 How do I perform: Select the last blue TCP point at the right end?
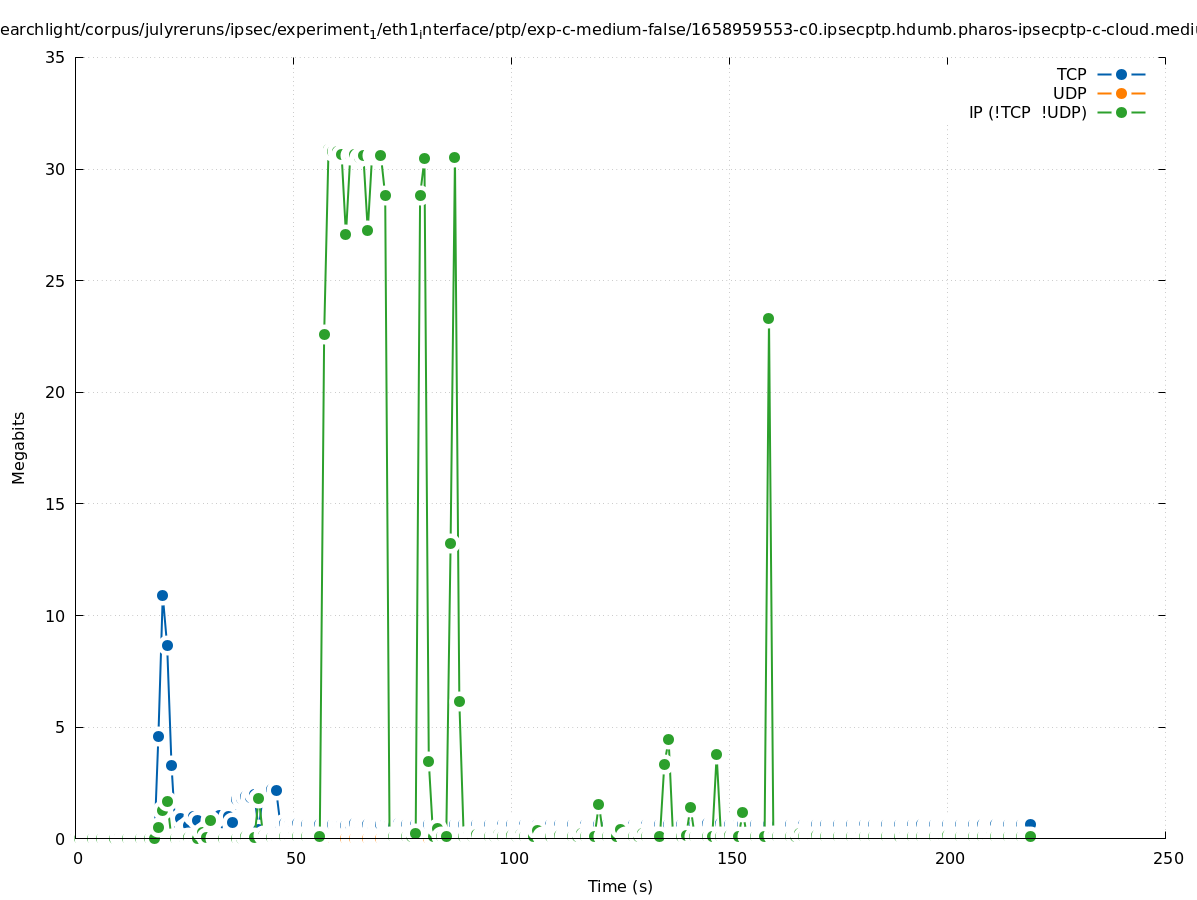point(1030,825)
